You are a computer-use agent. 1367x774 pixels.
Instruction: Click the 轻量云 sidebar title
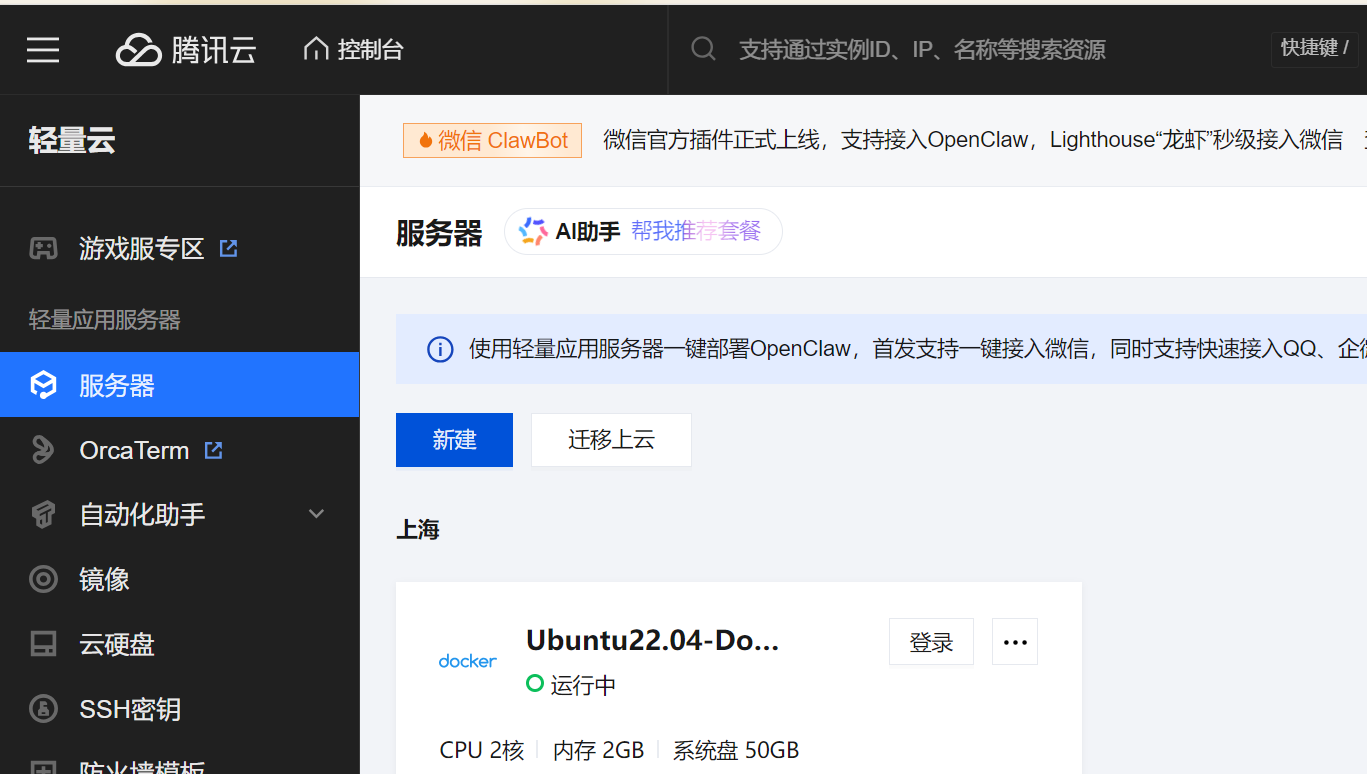[72, 141]
